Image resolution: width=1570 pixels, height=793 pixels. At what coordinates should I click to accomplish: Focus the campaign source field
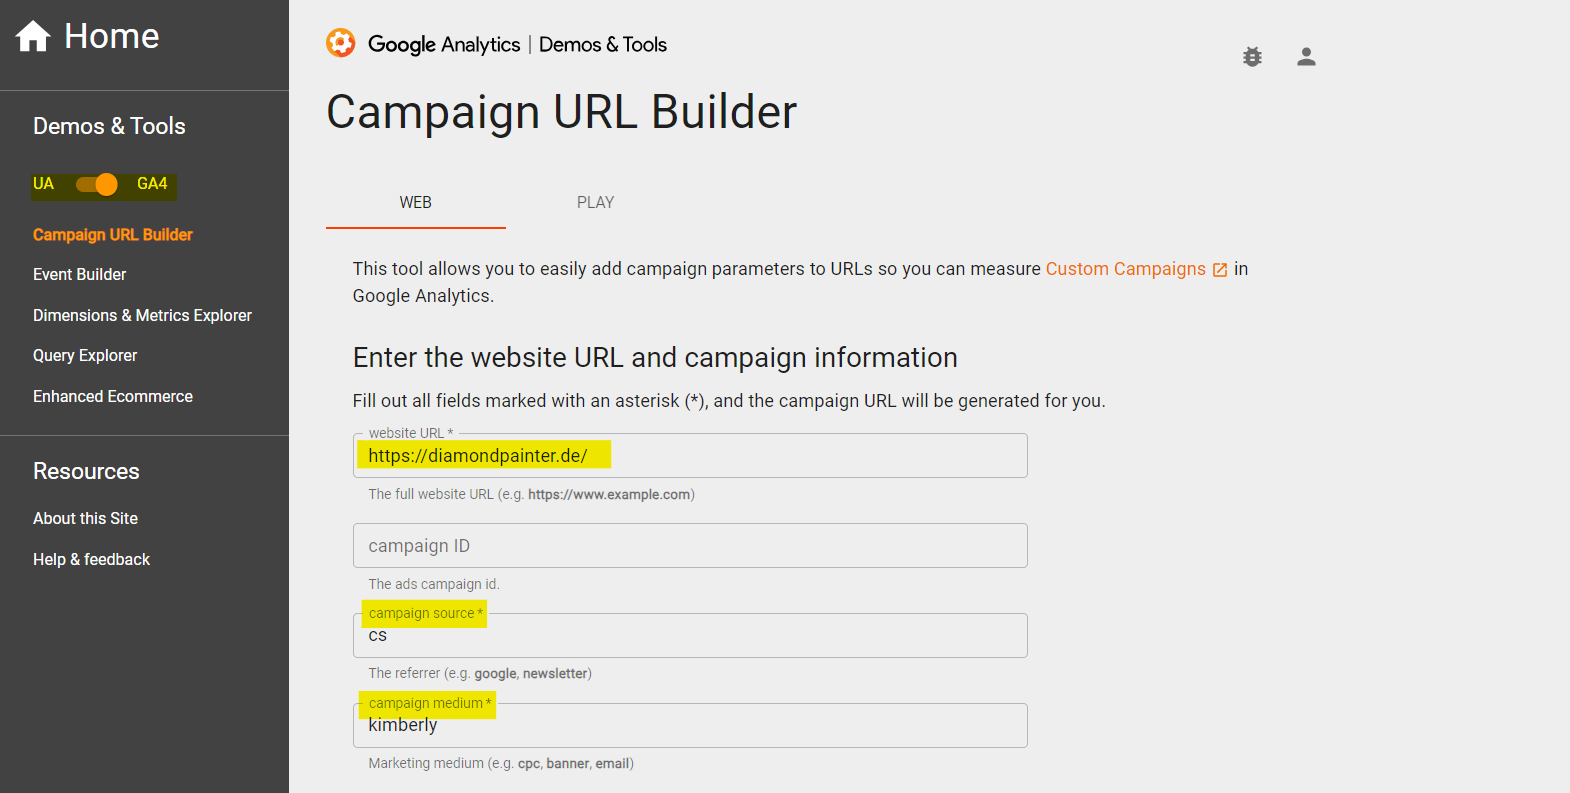click(x=690, y=637)
